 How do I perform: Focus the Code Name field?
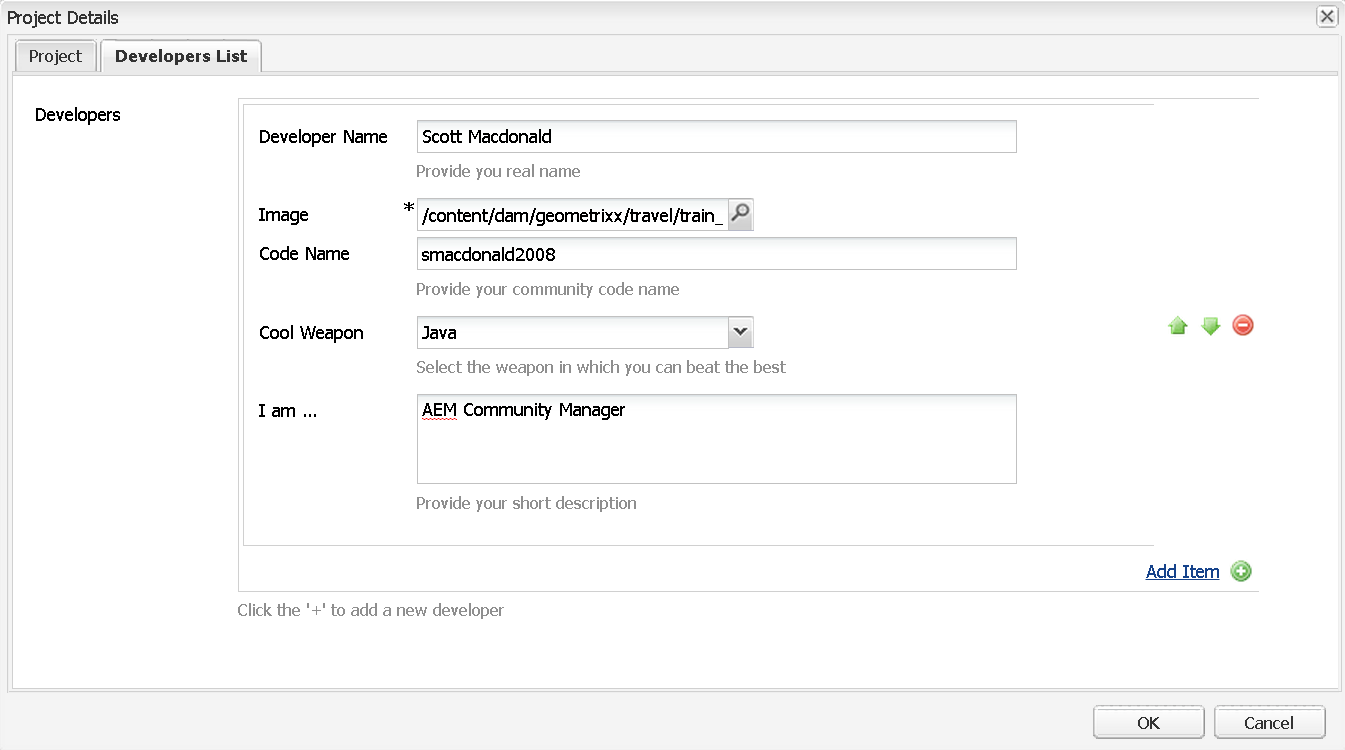point(716,254)
